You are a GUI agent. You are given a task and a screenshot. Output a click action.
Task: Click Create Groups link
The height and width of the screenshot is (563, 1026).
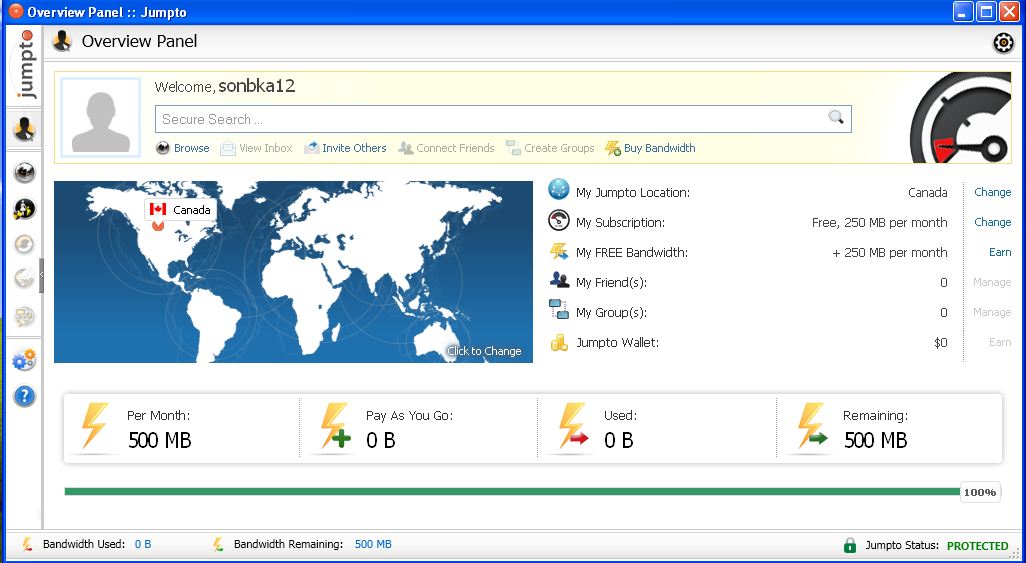coord(559,148)
